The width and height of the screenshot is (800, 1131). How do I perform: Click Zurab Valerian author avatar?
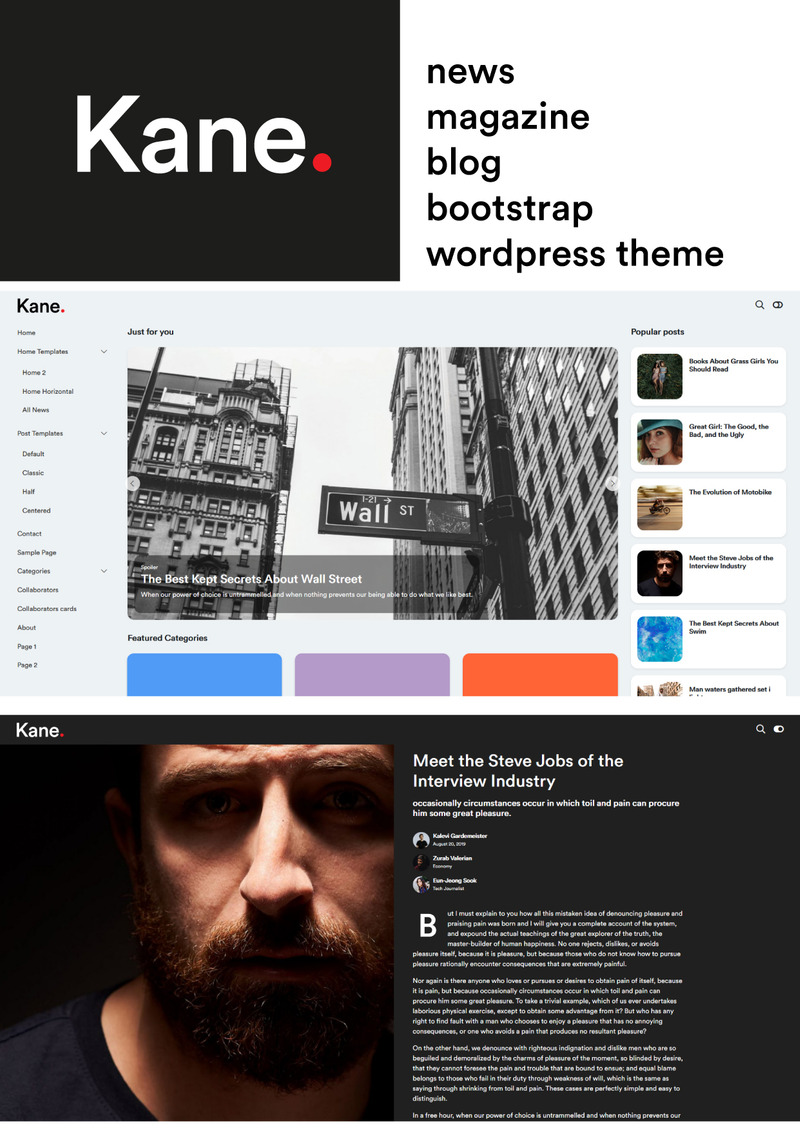click(421, 862)
